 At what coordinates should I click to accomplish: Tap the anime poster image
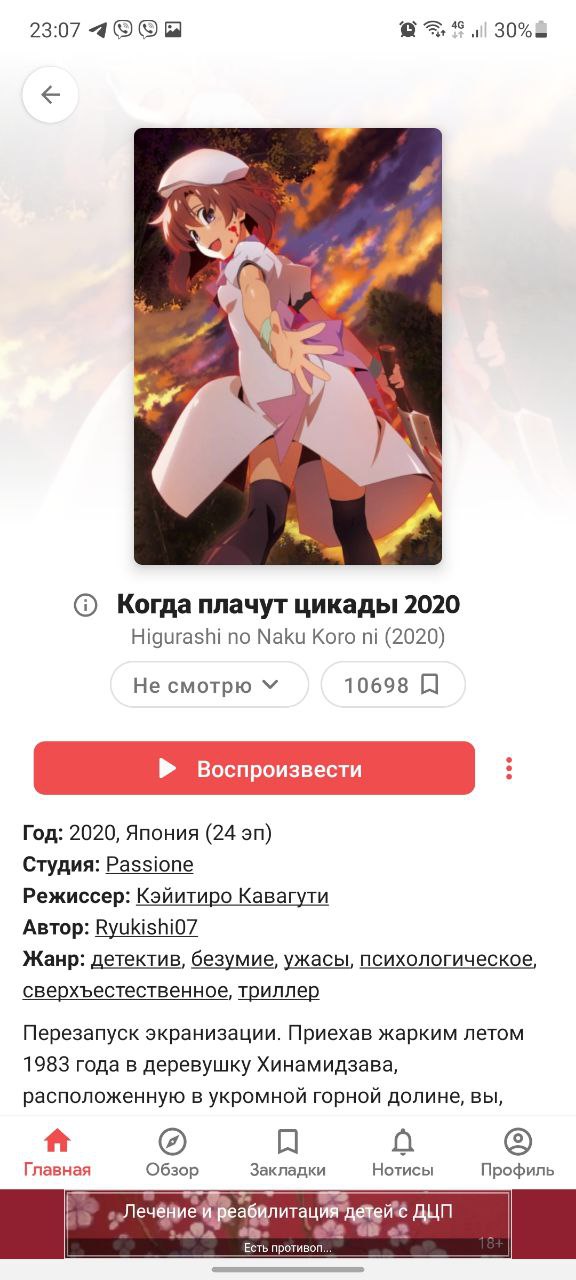click(x=288, y=346)
